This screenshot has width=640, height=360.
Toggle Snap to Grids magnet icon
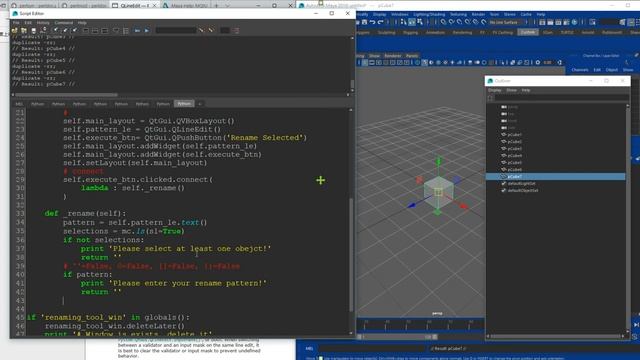pos(443,22)
